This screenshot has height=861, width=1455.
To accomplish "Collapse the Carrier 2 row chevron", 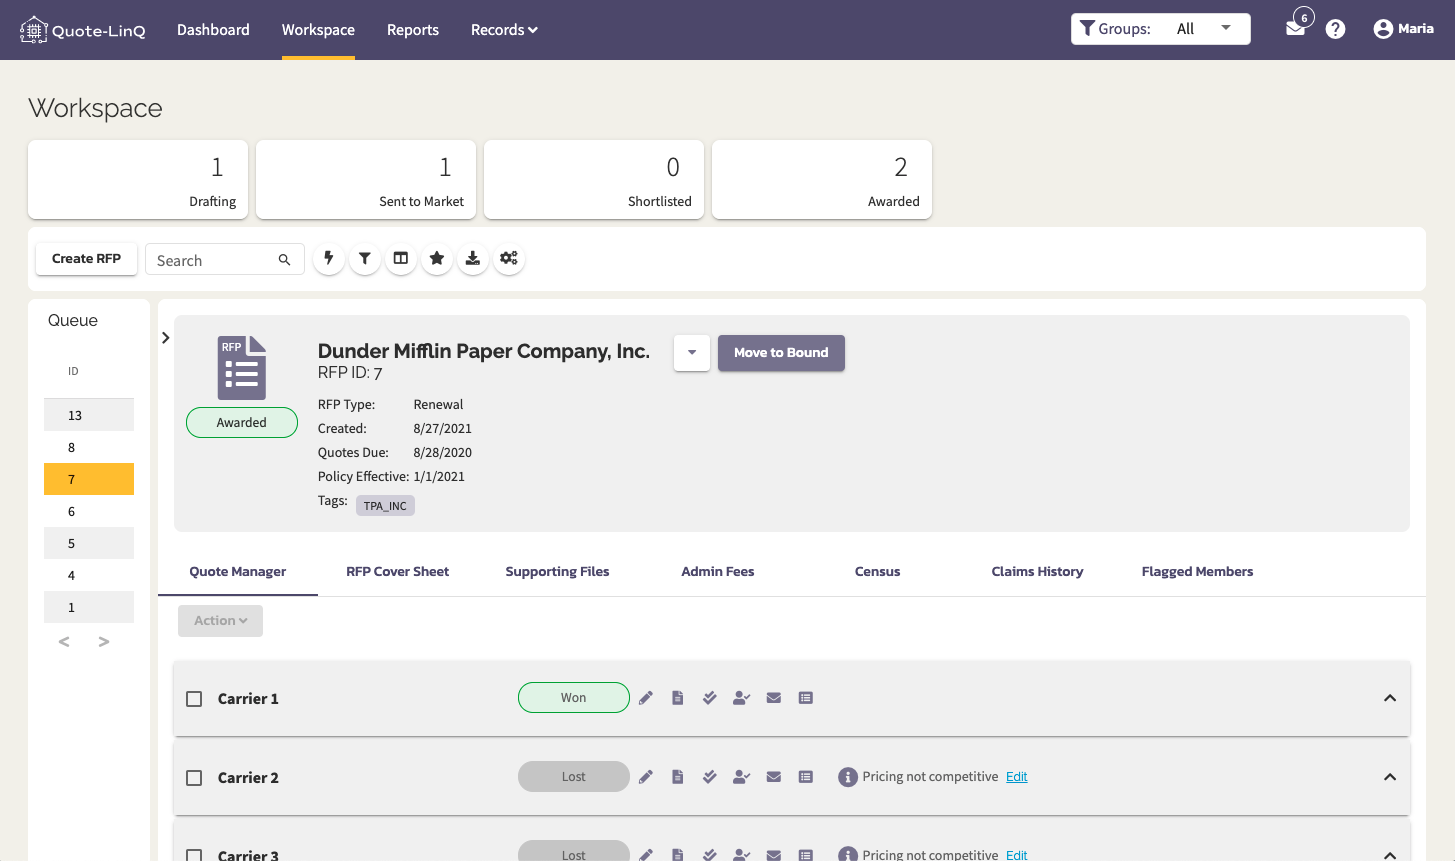I will 1390,777.
